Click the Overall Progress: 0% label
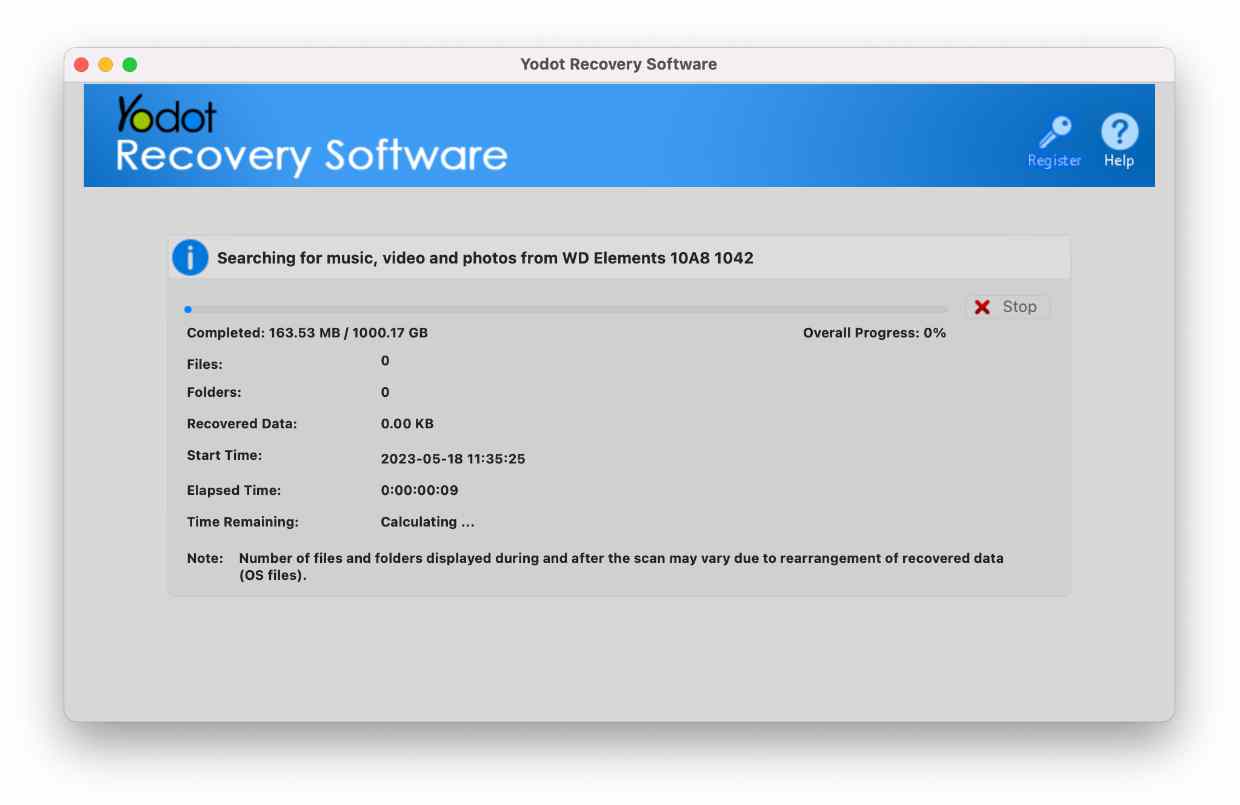This screenshot has width=1240, height=805. click(x=874, y=333)
